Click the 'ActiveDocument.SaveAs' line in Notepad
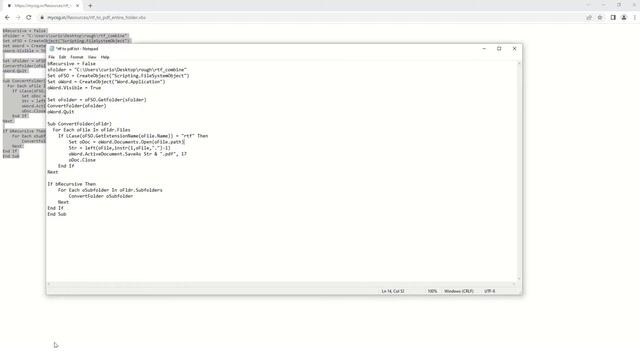This screenshot has width=640, height=360. coord(128,154)
